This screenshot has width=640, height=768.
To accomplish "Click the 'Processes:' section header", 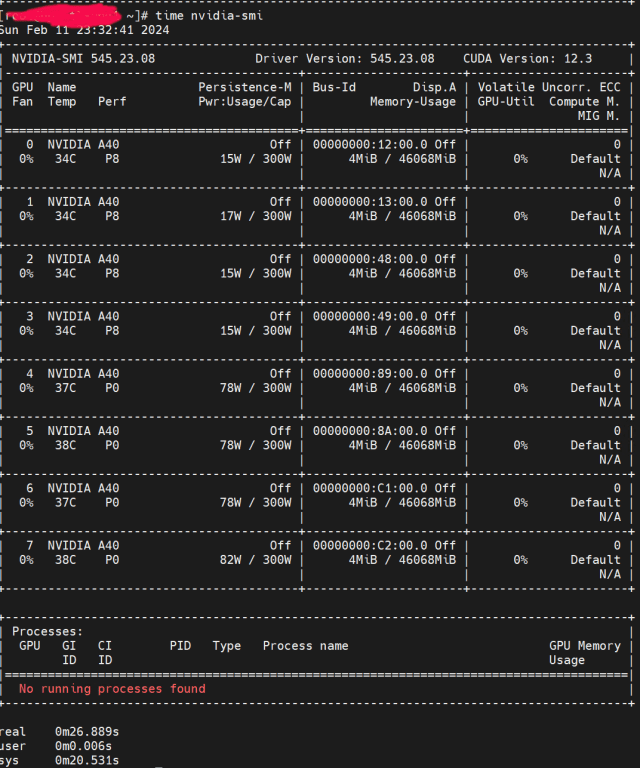I will [x=48, y=632].
